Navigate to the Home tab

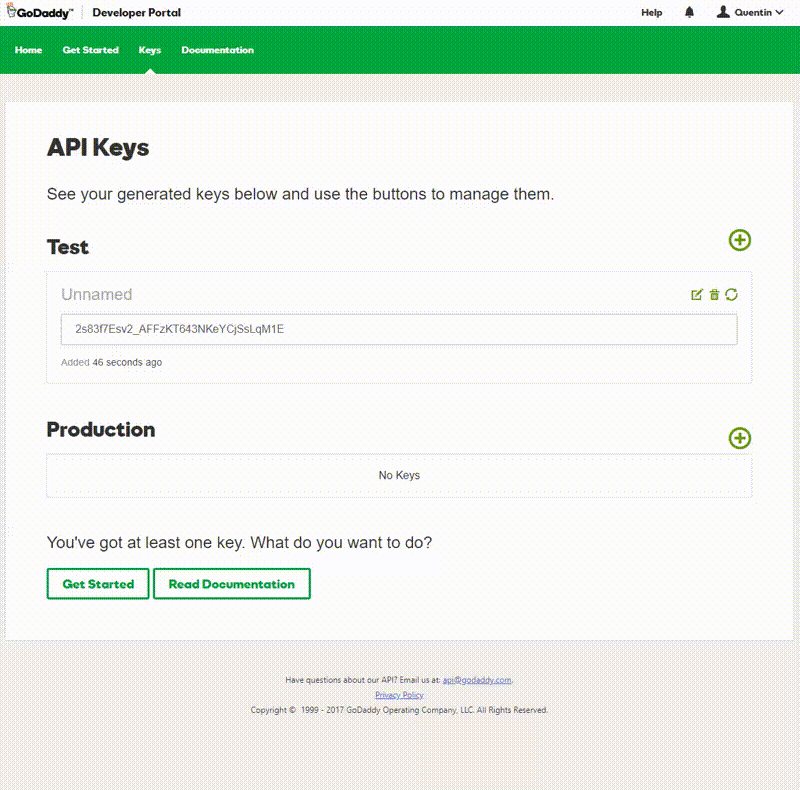(x=28, y=50)
